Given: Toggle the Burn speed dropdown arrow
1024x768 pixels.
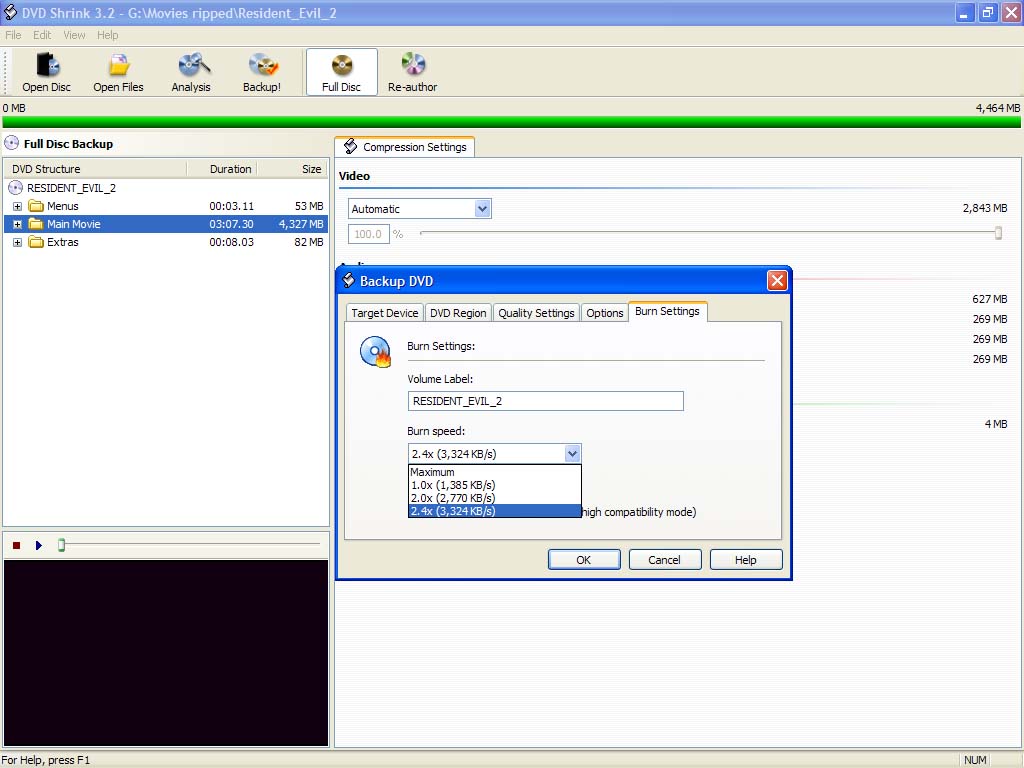Looking at the screenshot, I should click(x=572, y=454).
